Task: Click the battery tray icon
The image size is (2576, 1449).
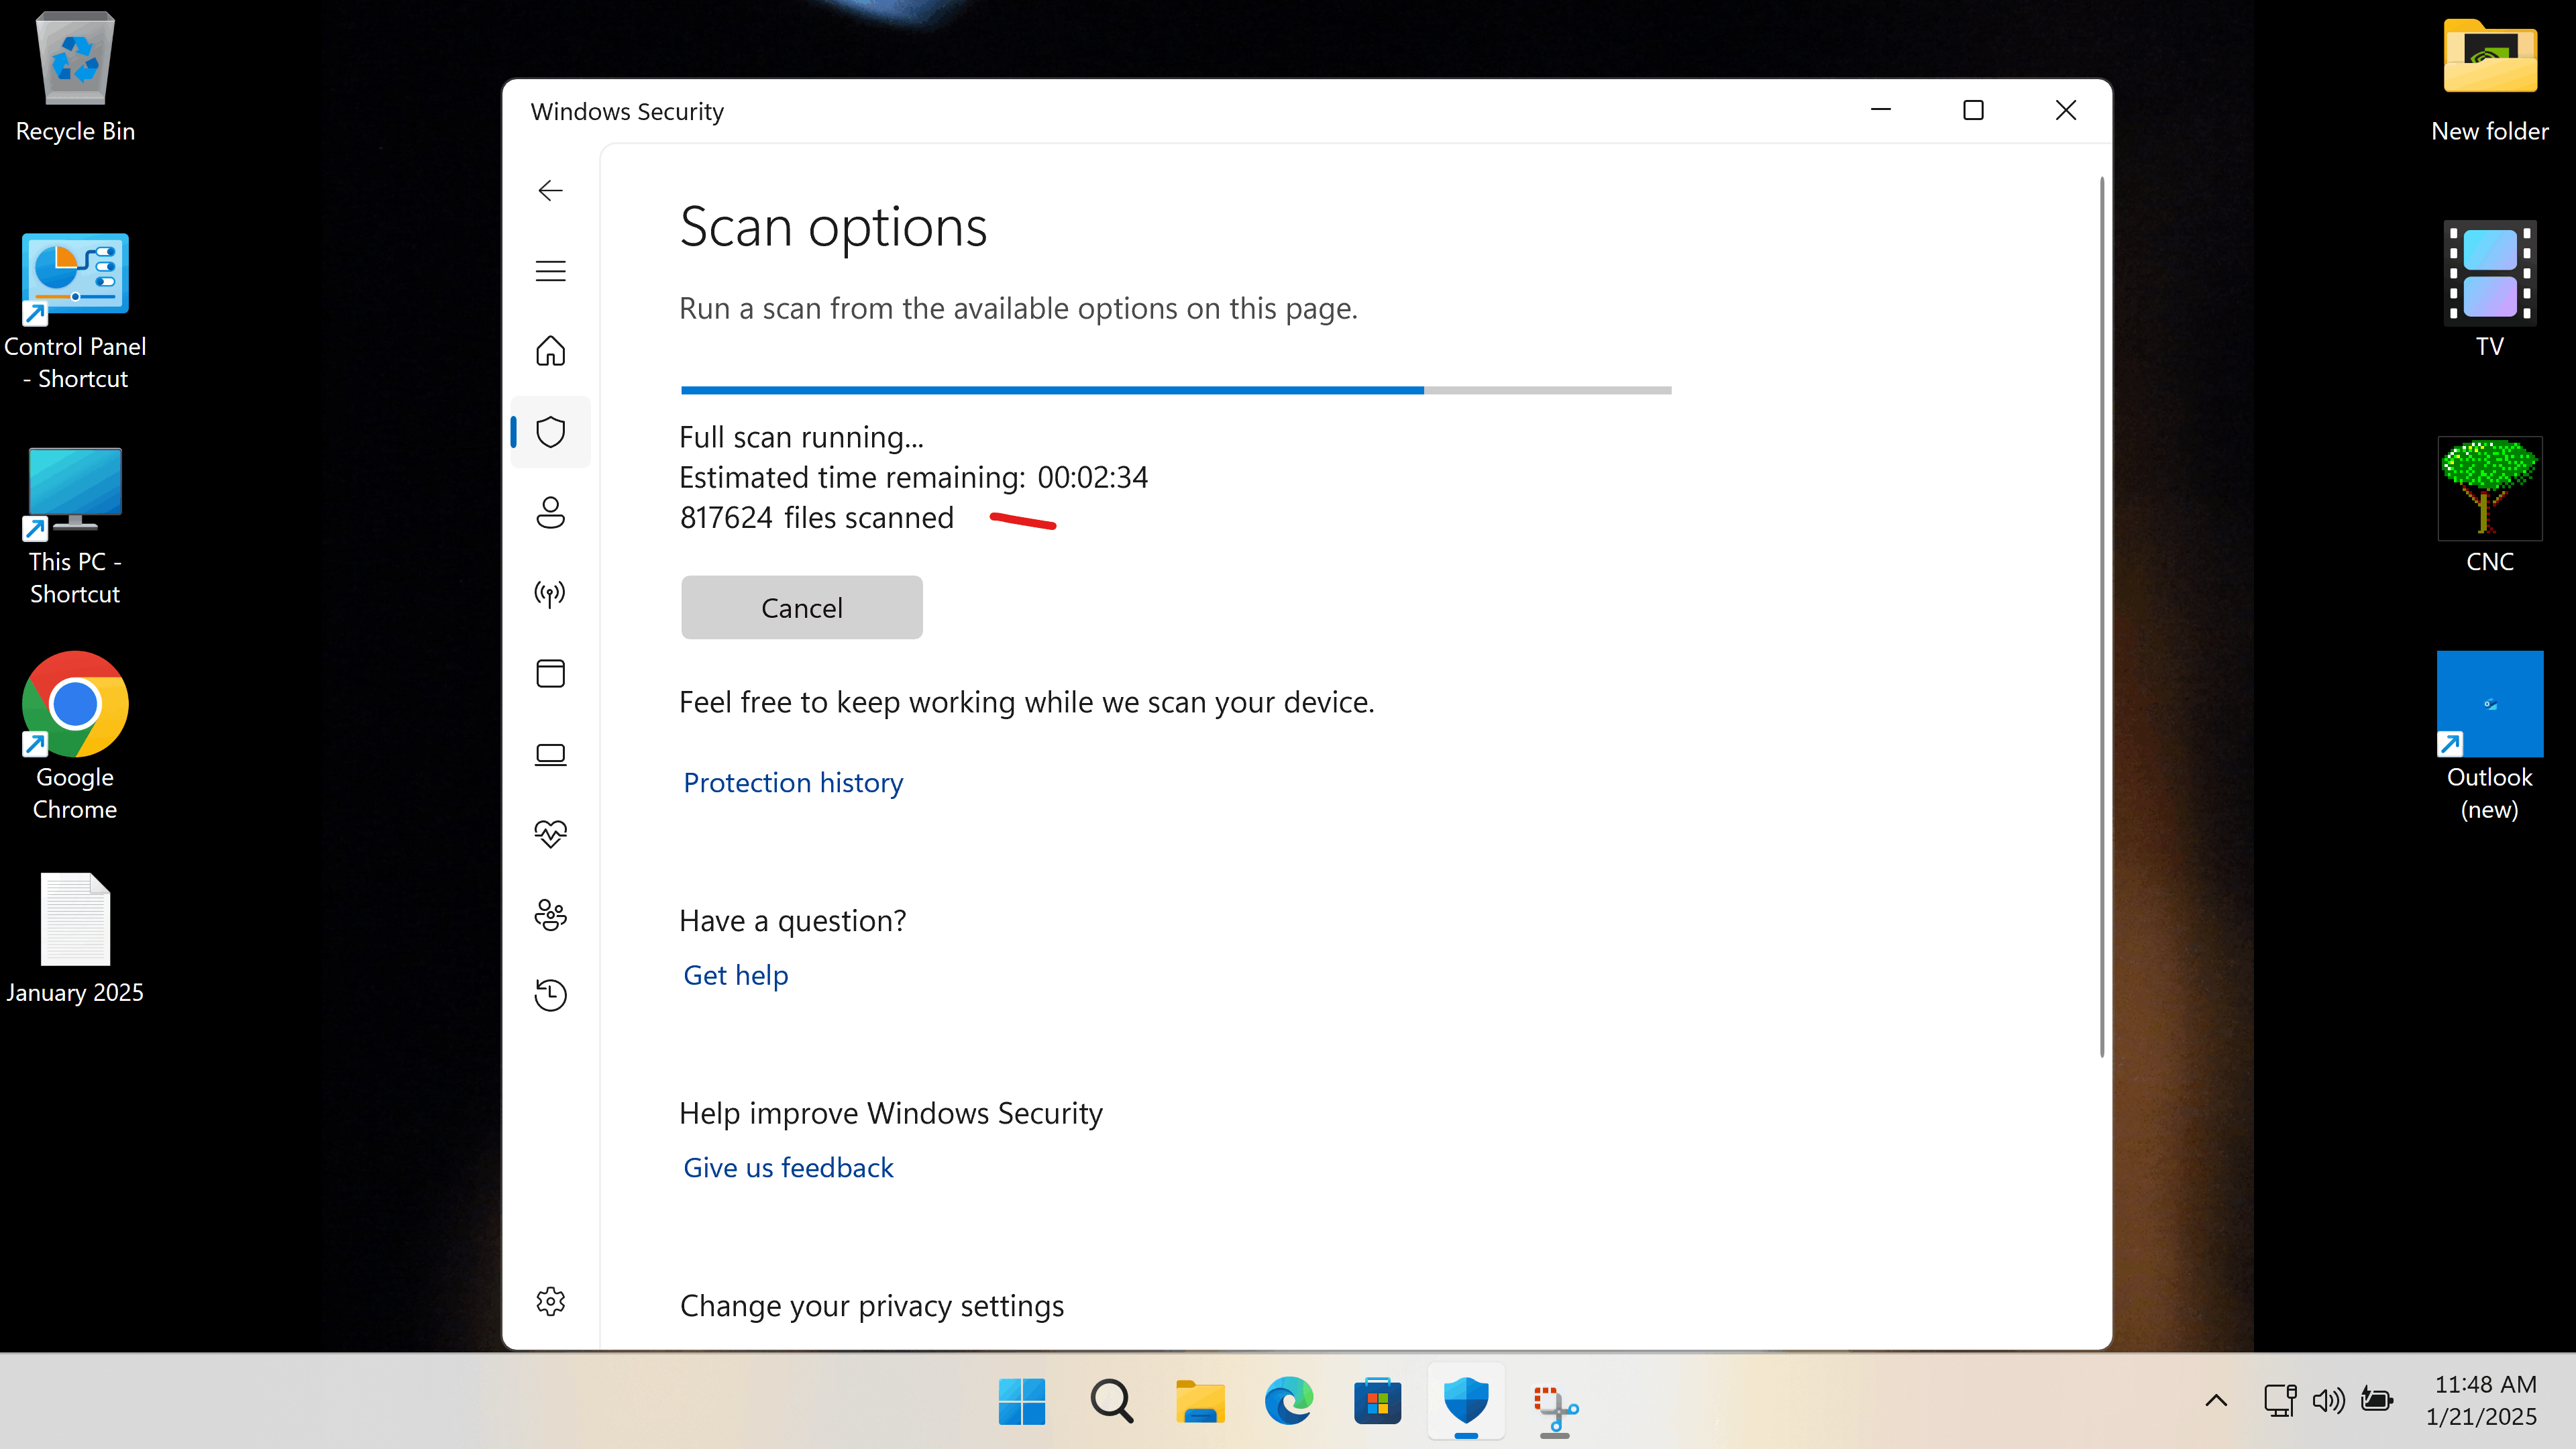Action: (x=2377, y=1400)
